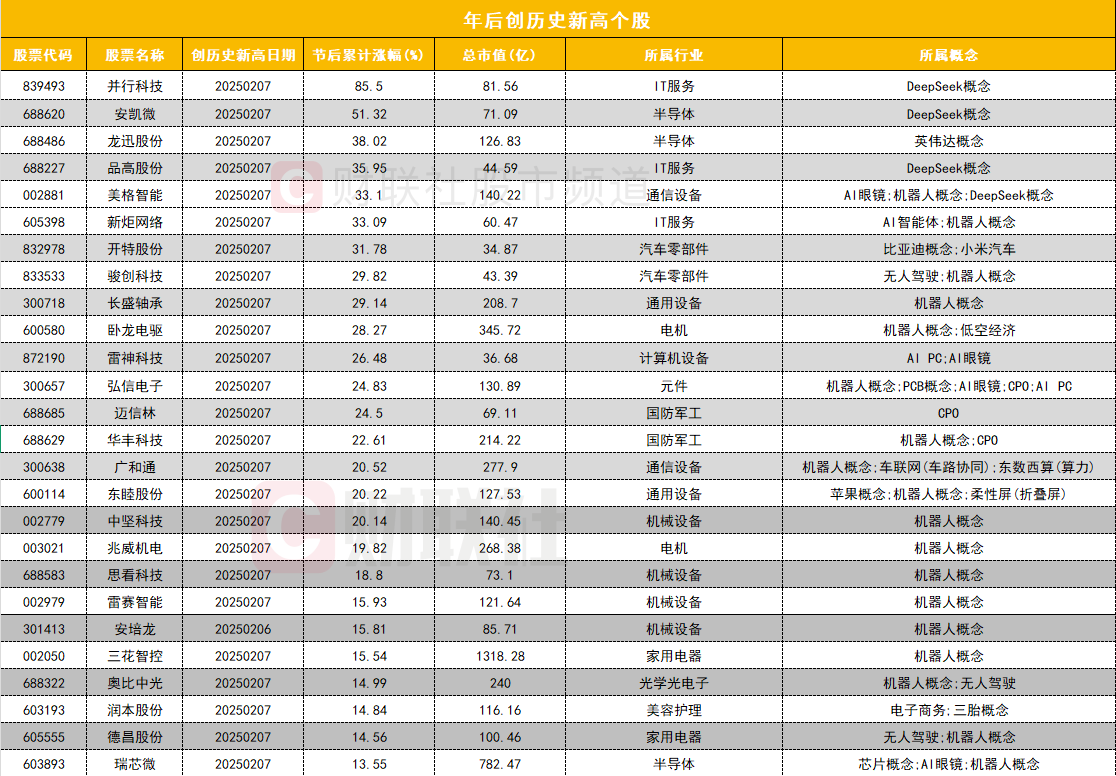
Task: Click the 年后创历史新高个股 title bar
Action: pos(558,19)
